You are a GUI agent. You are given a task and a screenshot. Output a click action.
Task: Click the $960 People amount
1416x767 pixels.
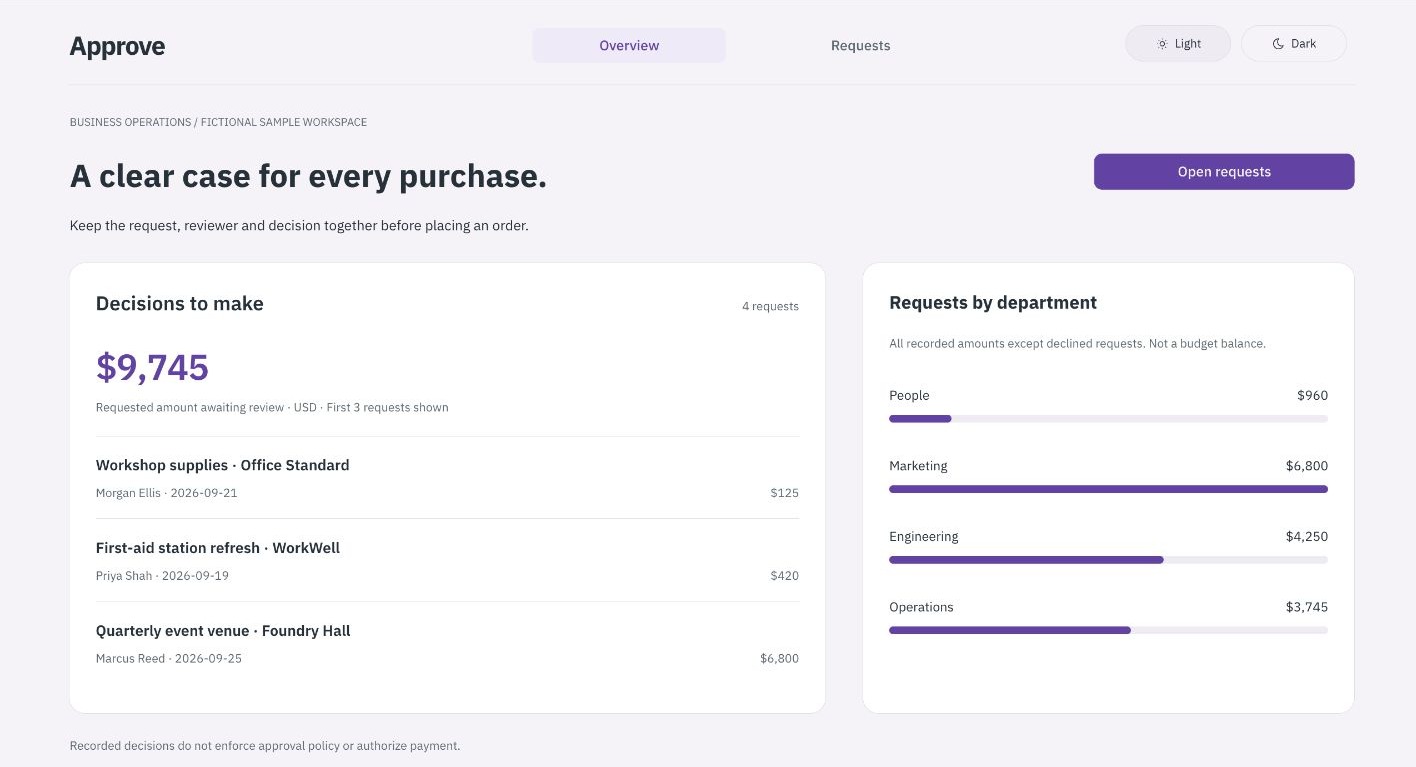pos(1312,396)
